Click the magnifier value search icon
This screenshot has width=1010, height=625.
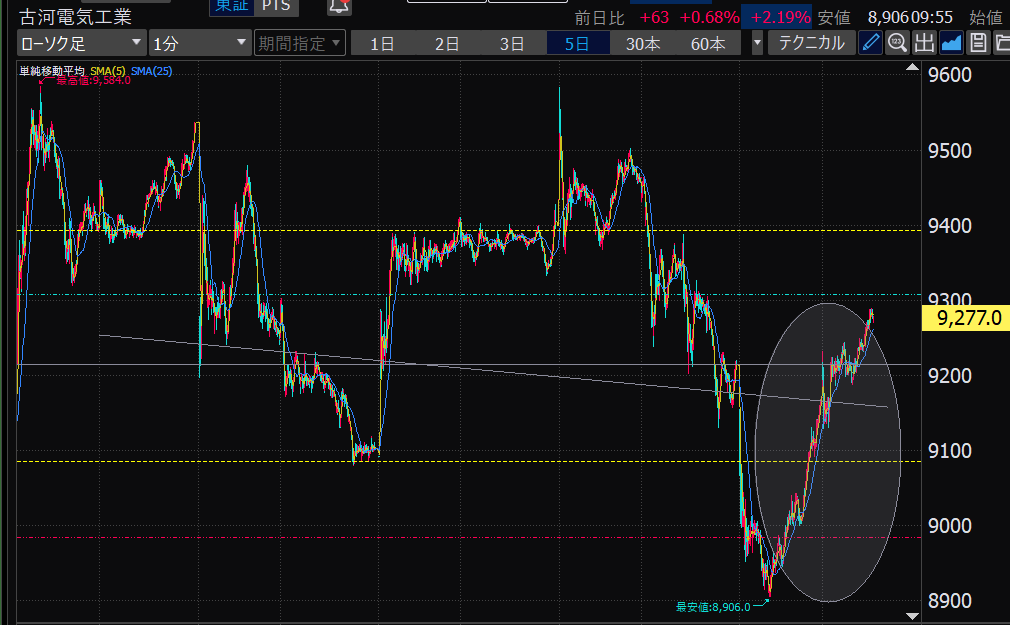[897, 43]
